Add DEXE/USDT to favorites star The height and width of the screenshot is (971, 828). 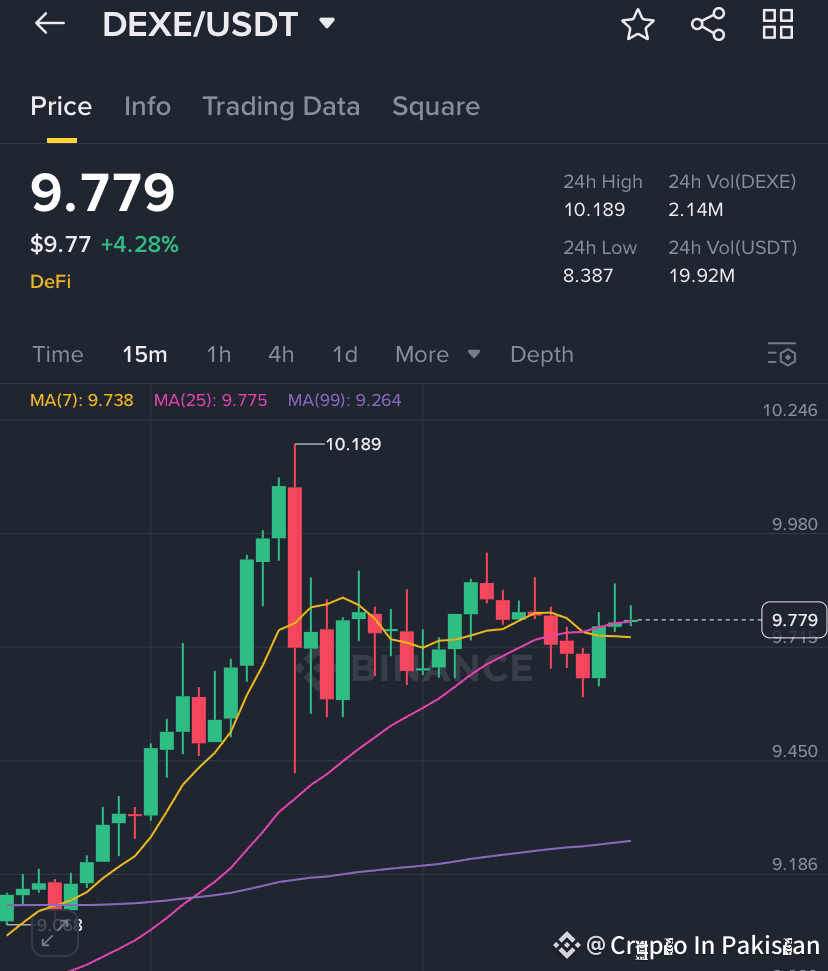[637, 24]
